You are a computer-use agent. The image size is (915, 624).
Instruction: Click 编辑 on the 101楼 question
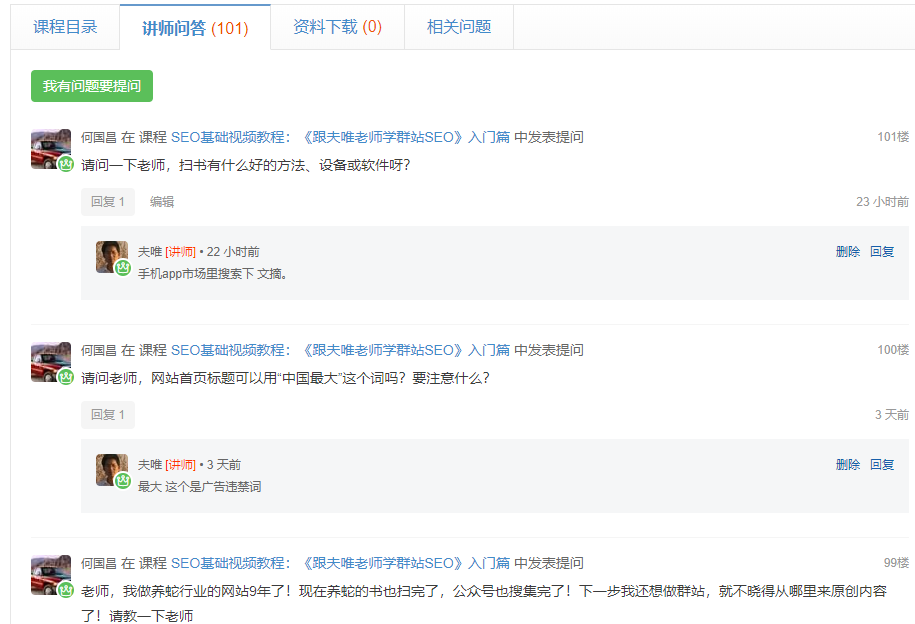point(162,202)
